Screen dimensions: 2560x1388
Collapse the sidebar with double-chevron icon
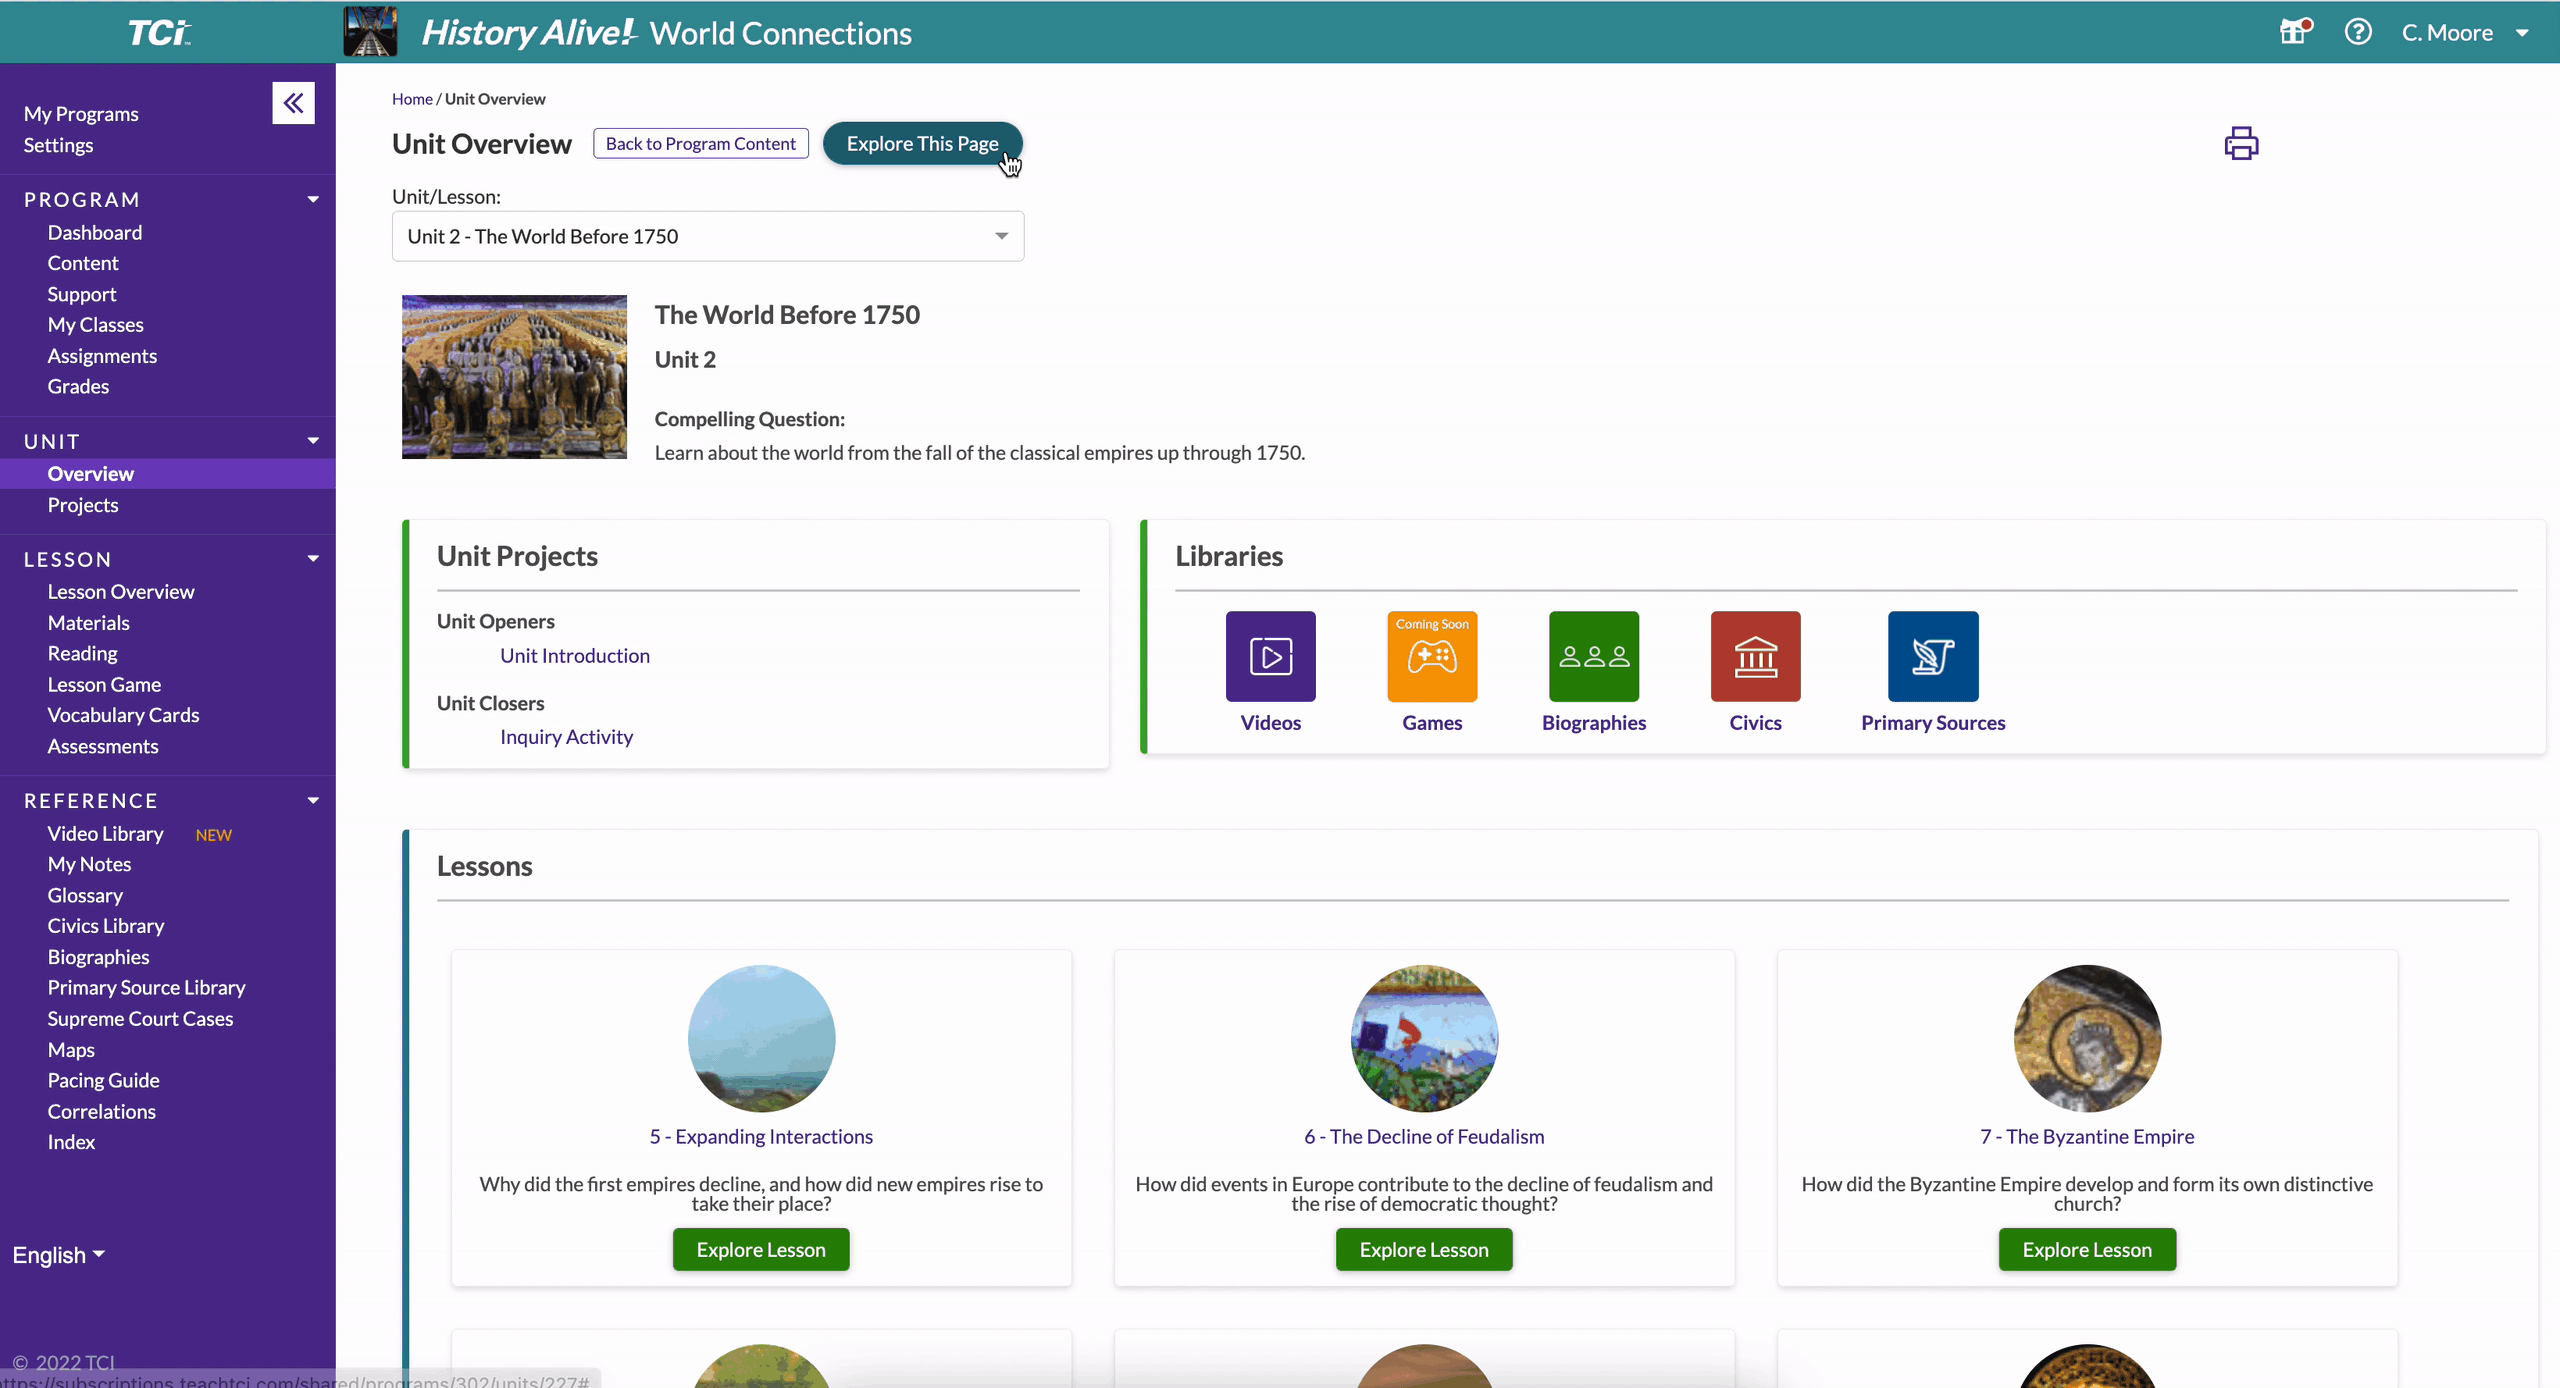[x=293, y=103]
